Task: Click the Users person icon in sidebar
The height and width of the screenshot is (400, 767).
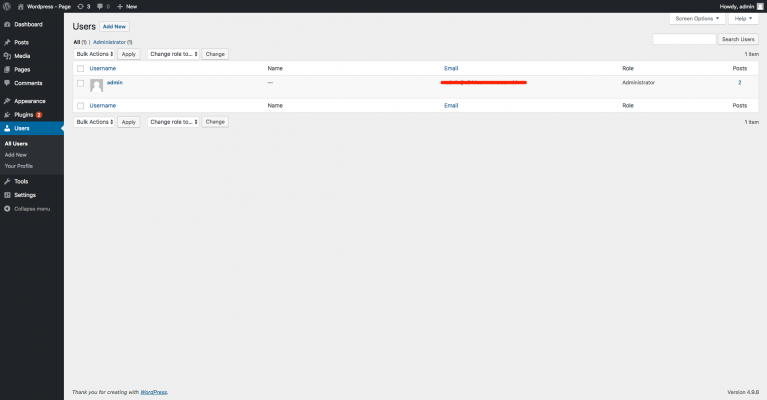Action: pos(7,128)
